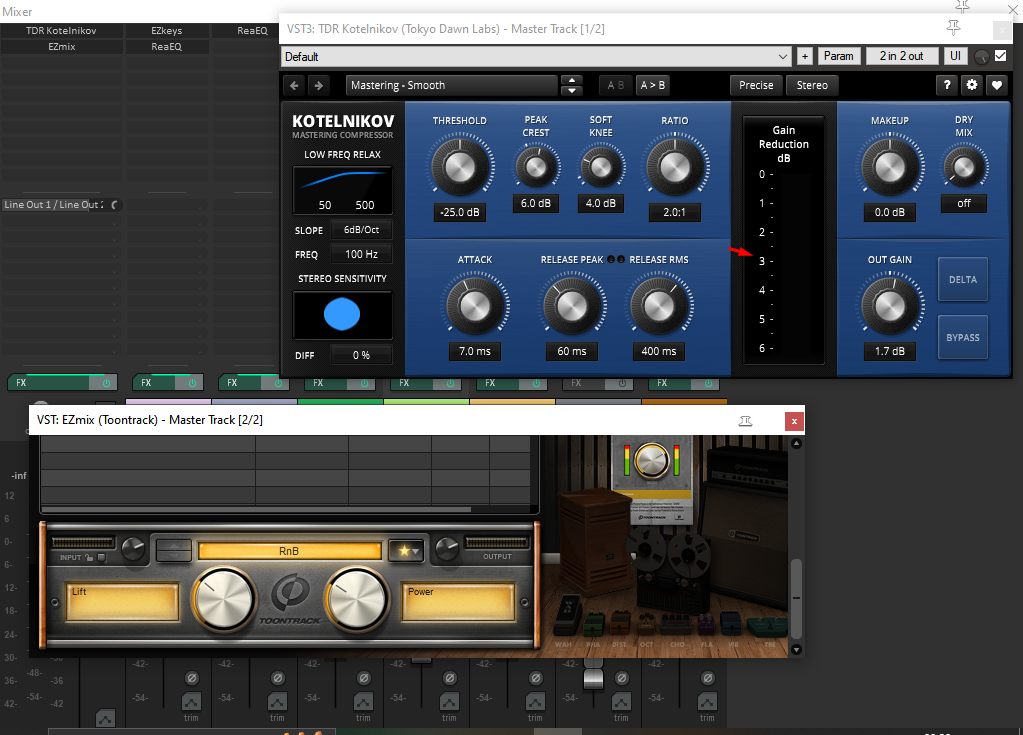Click the OUT GAIN knob
The image size is (1023, 735).
coord(889,305)
